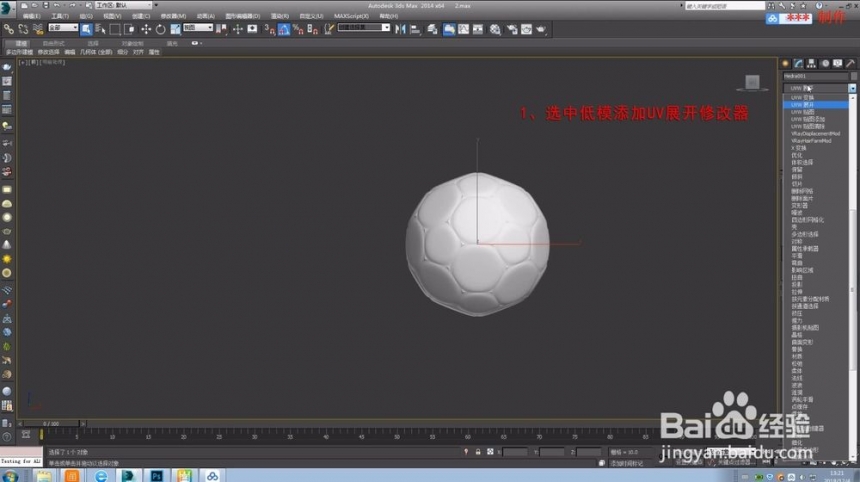Screen dimensions: 860x482
Task: Open Internet Explorer from the taskbar
Action: 100,475
